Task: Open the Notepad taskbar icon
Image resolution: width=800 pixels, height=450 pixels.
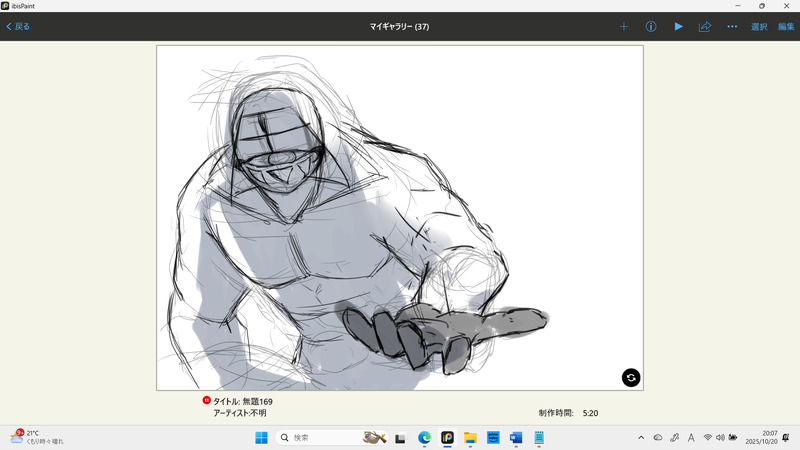Action: (539, 438)
